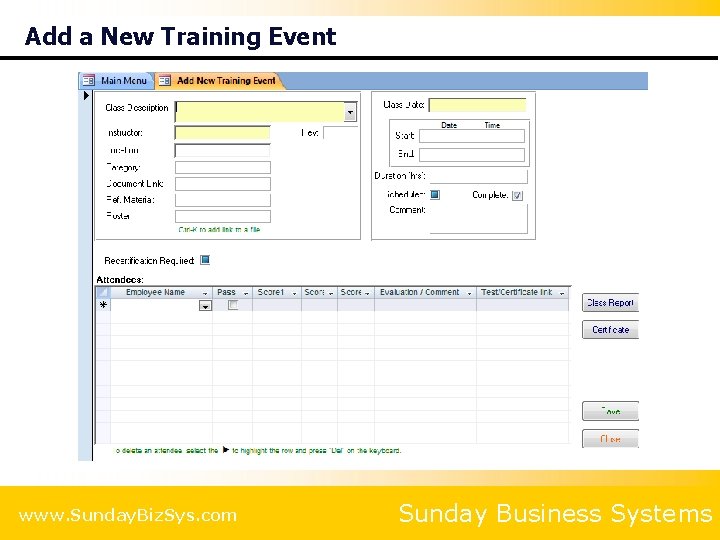Image resolution: width=720 pixels, height=540 pixels.
Task: Click the form icon on Main Menu tab
Action: pyautogui.click(x=88, y=81)
